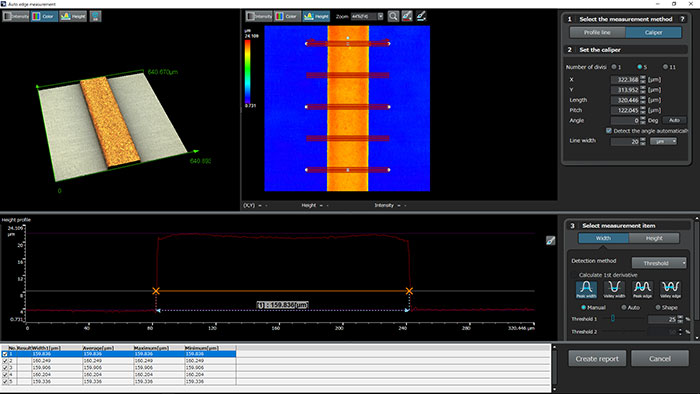Select Color view in 2D image toolbar
The width and height of the screenshot is (700, 394).
(x=288, y=17)
